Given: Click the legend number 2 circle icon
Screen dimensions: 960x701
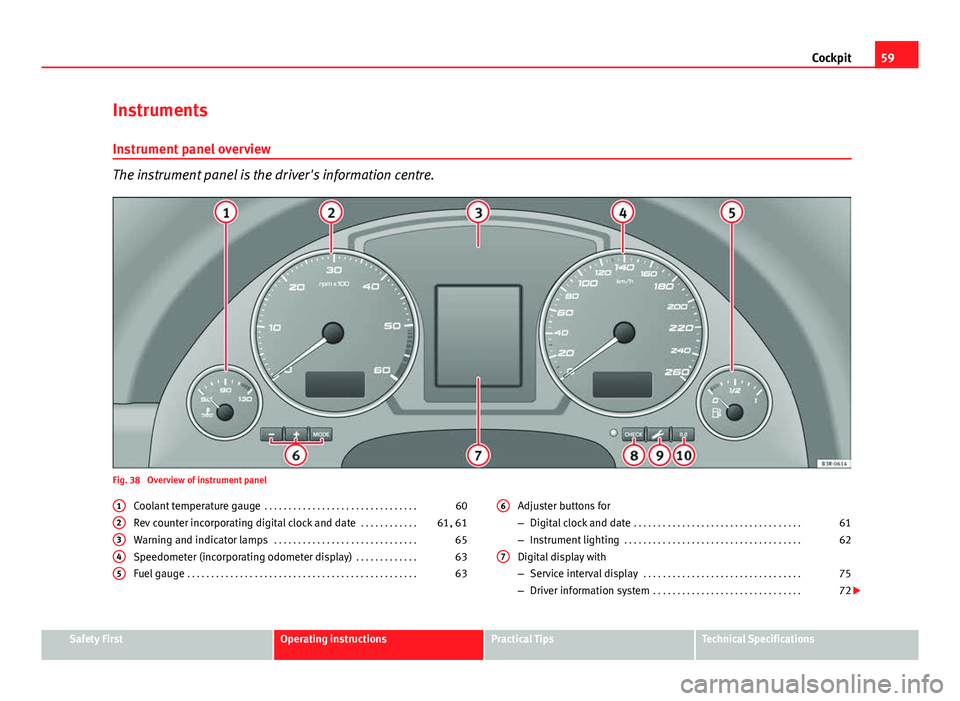Looking at the screenshot, I should 119,523.
